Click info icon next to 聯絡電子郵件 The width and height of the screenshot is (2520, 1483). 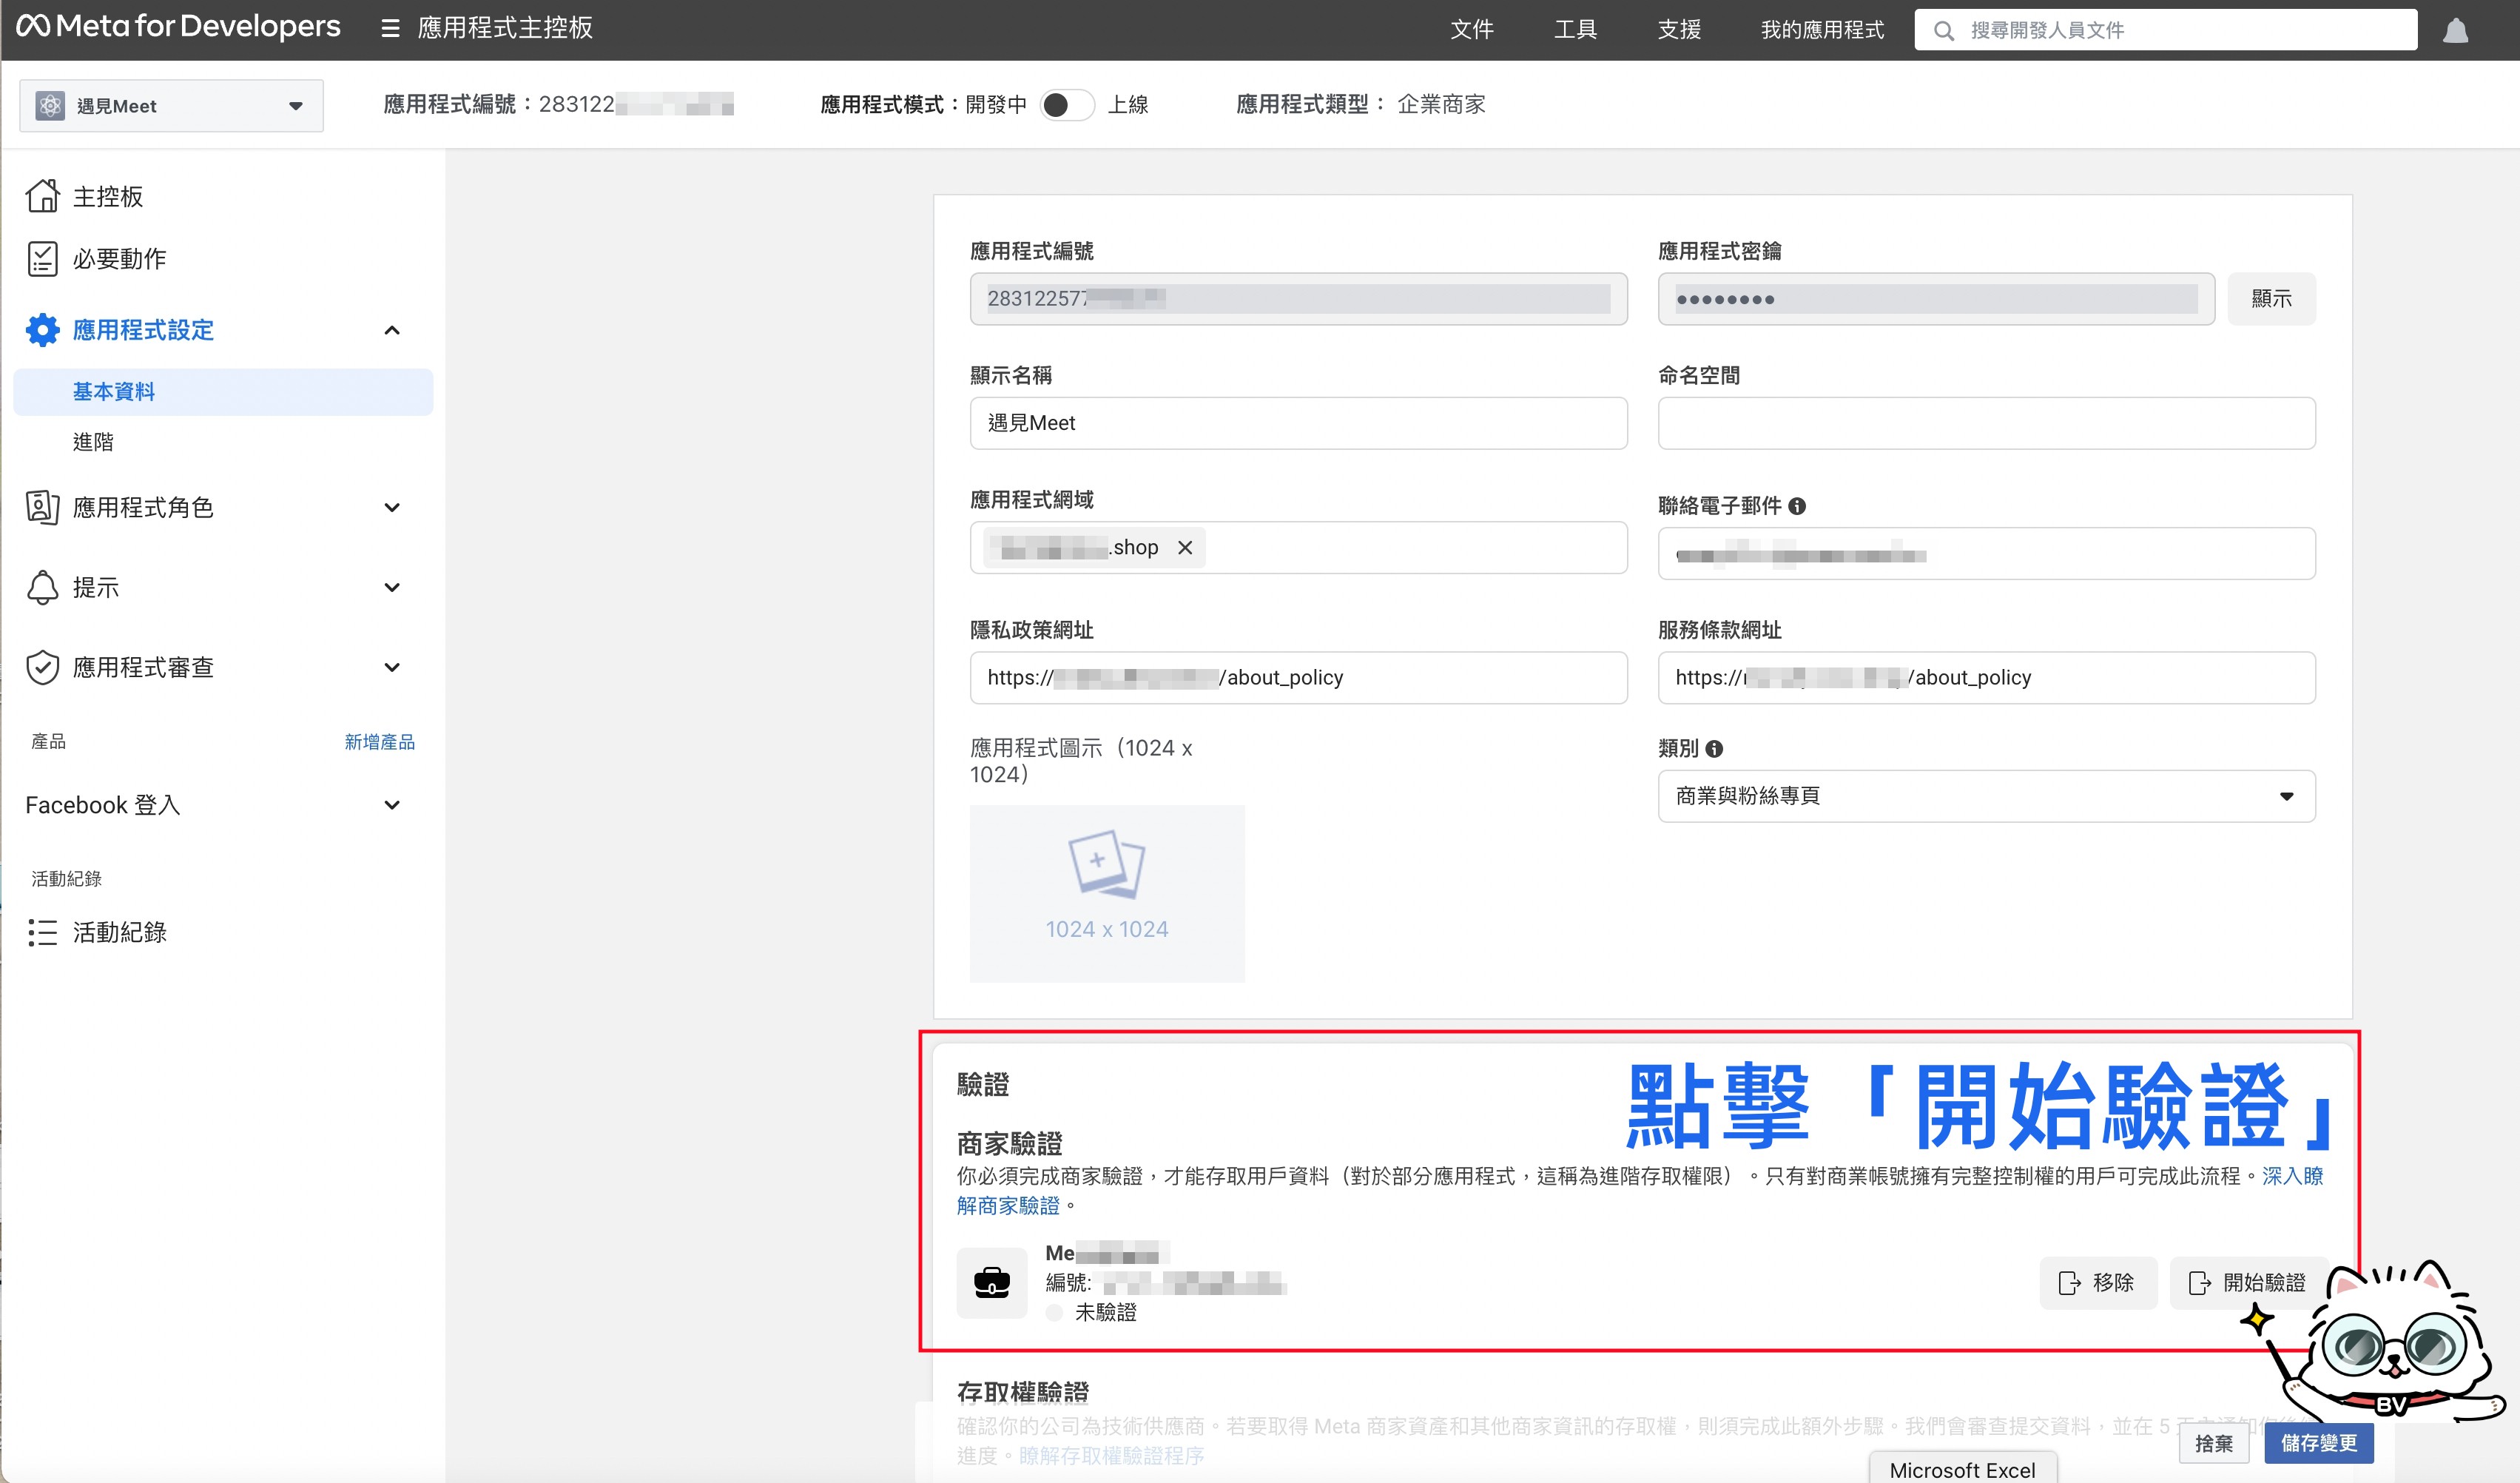click(x=1797, y=506)
